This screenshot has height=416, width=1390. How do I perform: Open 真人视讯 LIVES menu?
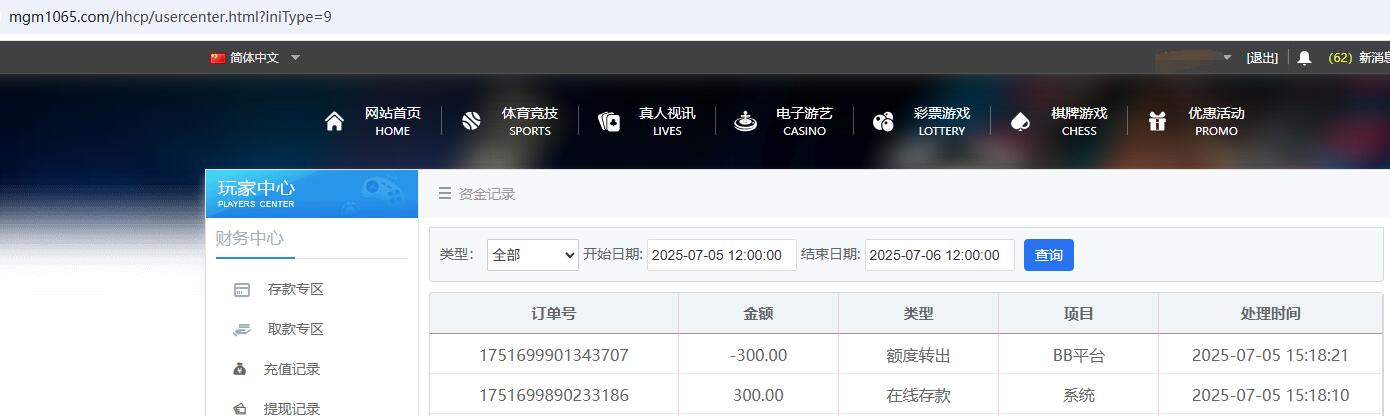pyautogui.click(x=667, y=121)
